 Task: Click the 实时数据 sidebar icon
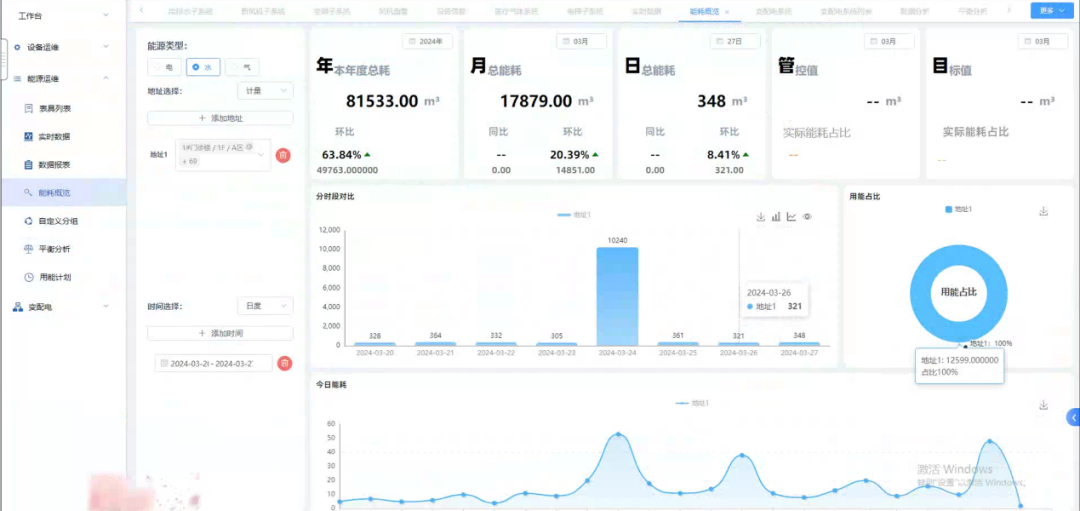click(x=28, y=136)
